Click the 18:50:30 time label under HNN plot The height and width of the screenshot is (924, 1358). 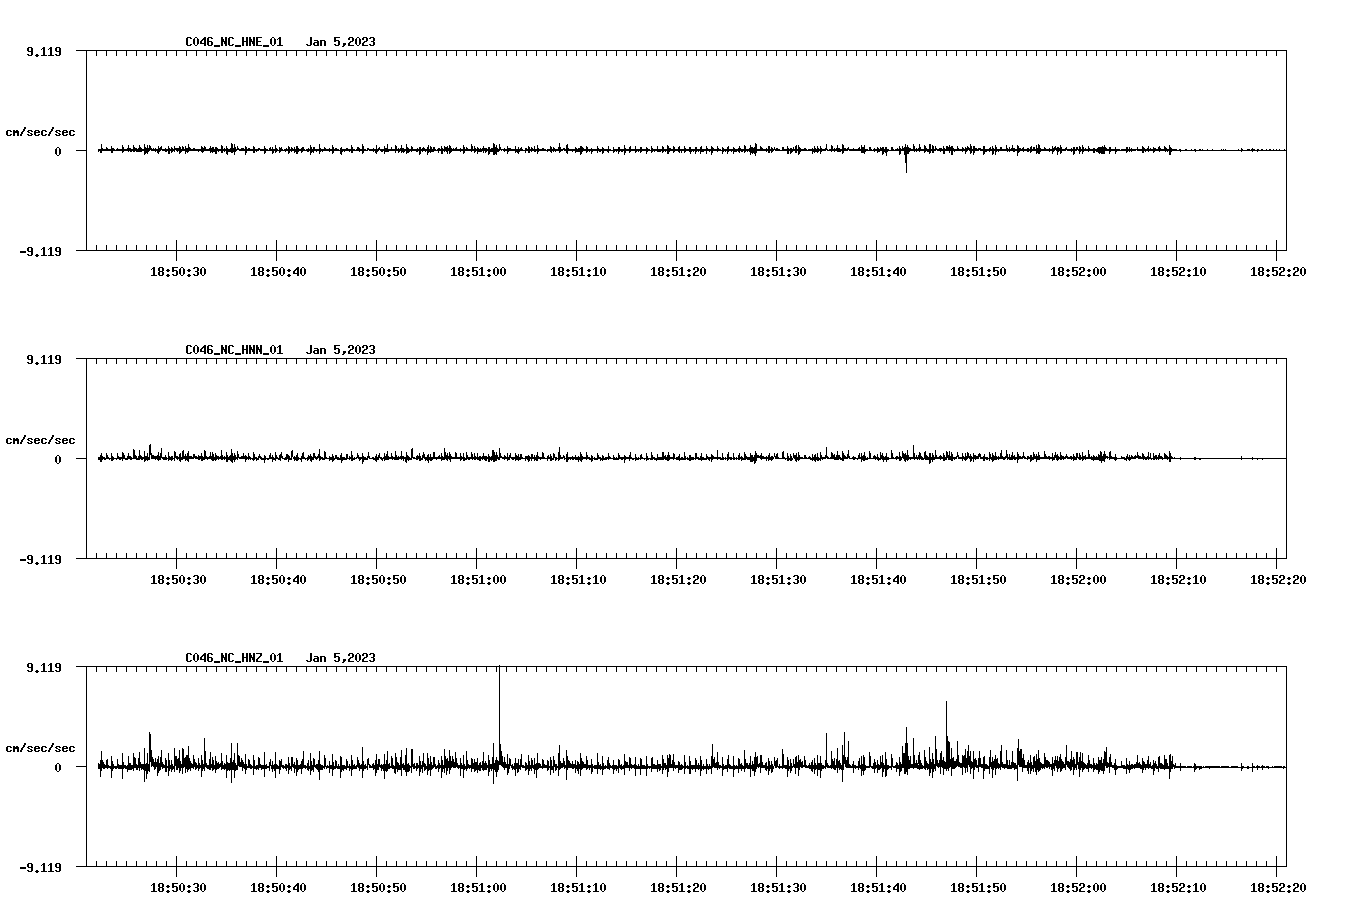(178, 579)
